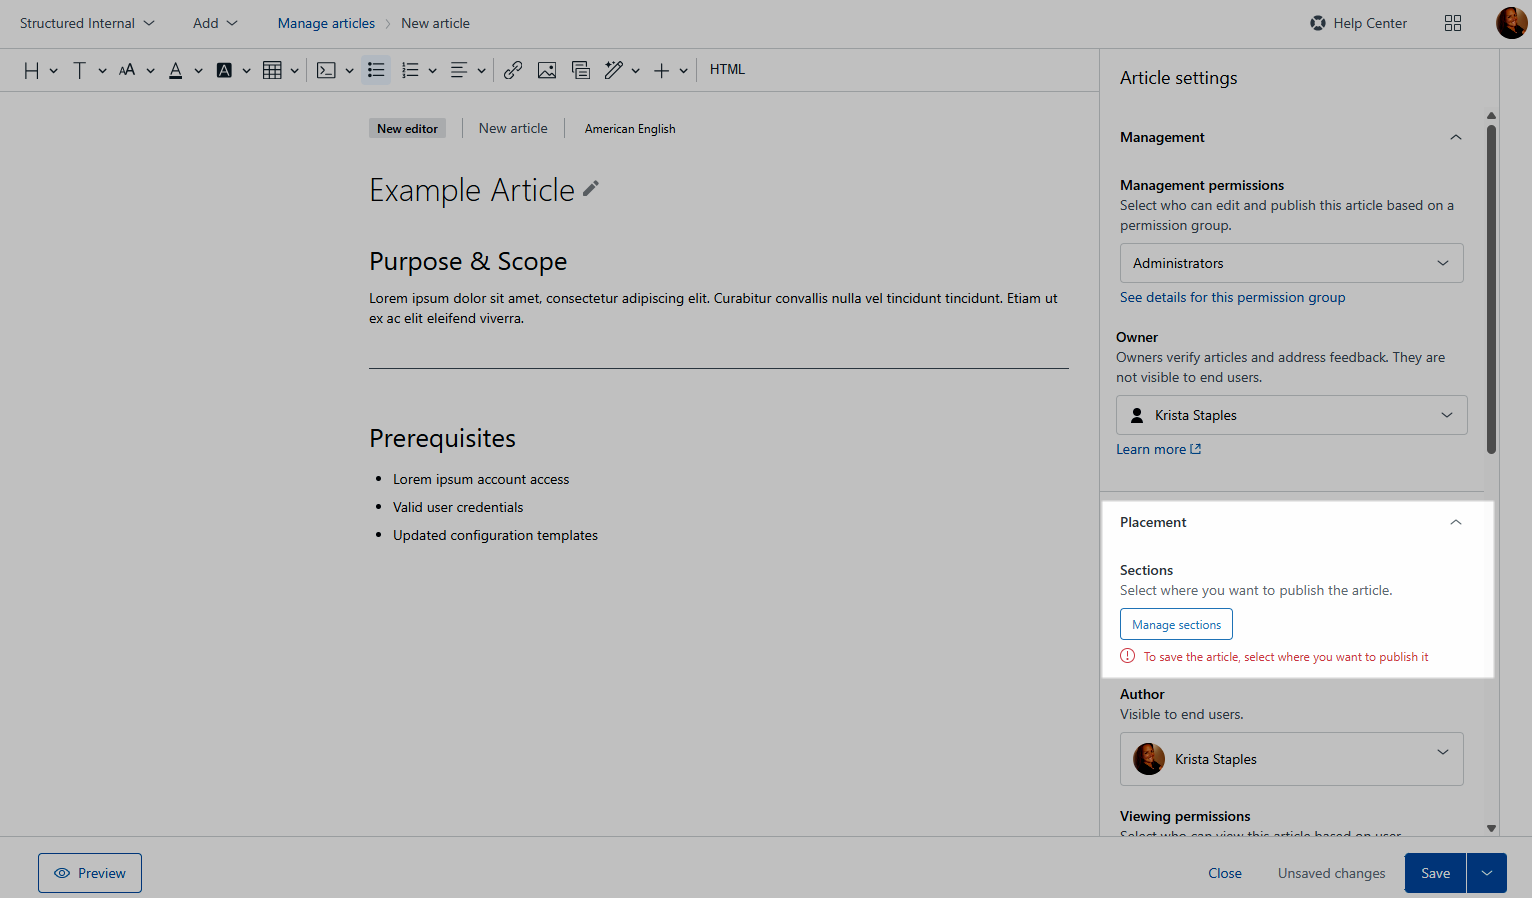The width and height of the screenshot is (1532, 898).
Task: Click the text color icon
Action: 176,70
